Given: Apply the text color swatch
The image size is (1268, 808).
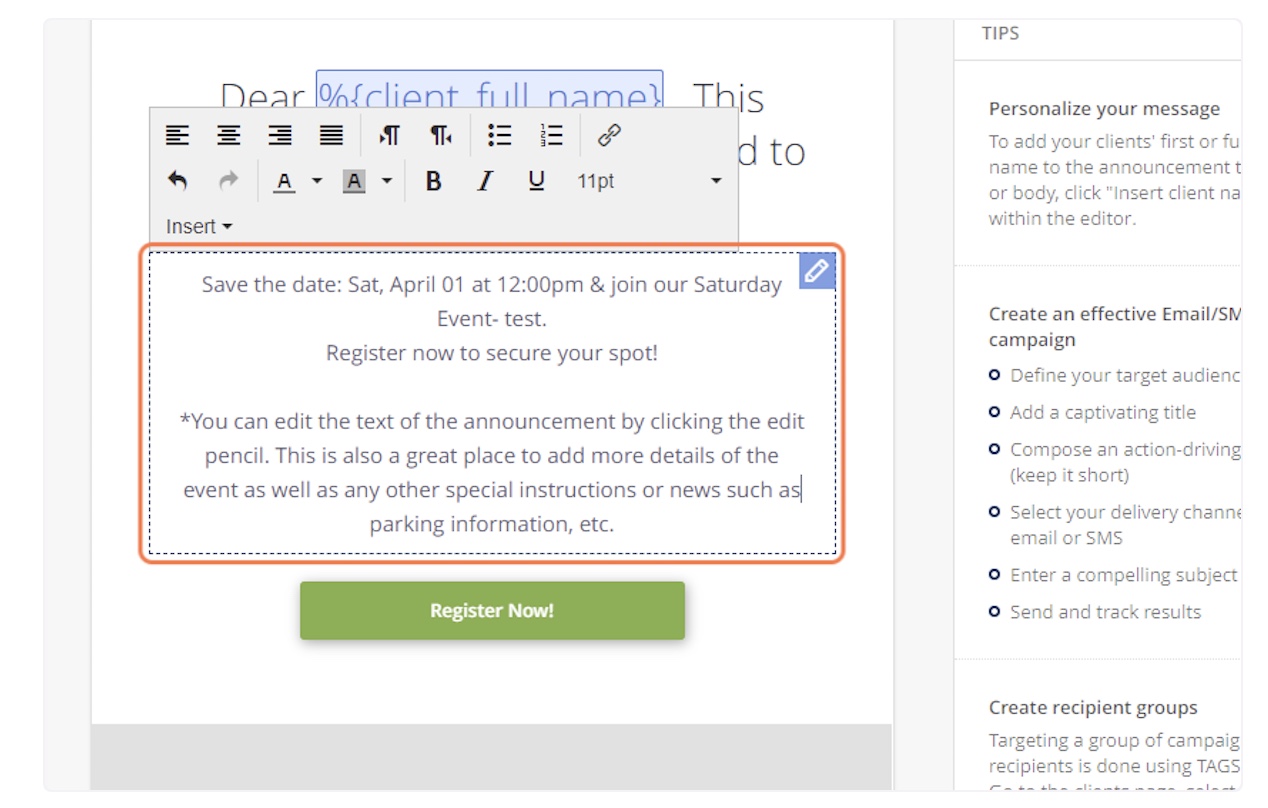Looking at the screenshot, I should pos(285,181).
